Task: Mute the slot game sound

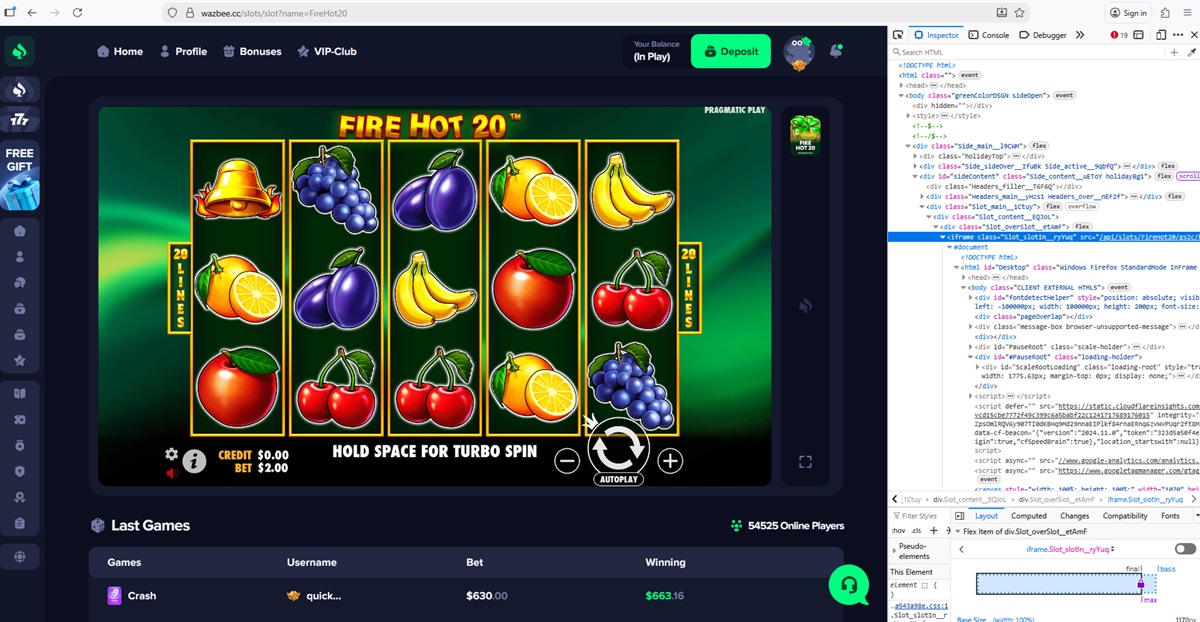Action: click(171, 473)
